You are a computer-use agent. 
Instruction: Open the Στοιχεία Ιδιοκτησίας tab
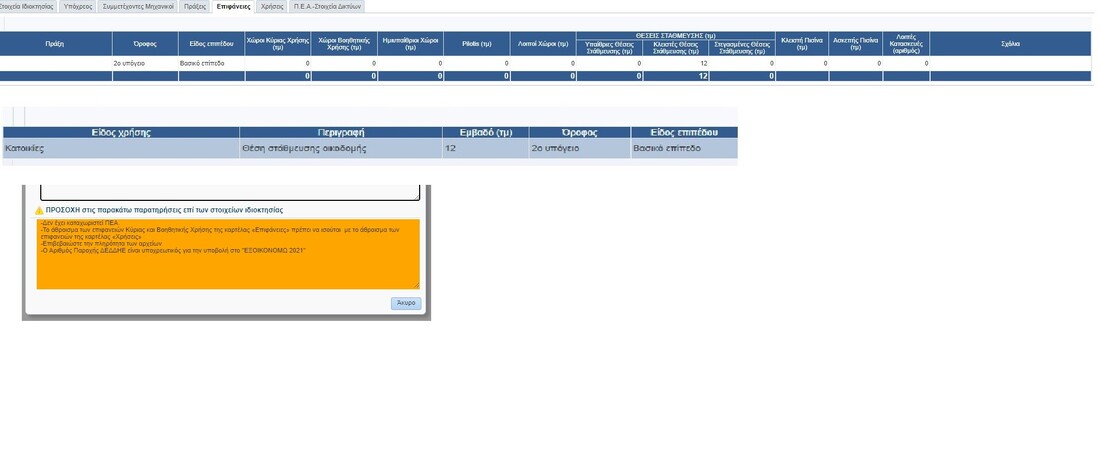click(27, 6)
